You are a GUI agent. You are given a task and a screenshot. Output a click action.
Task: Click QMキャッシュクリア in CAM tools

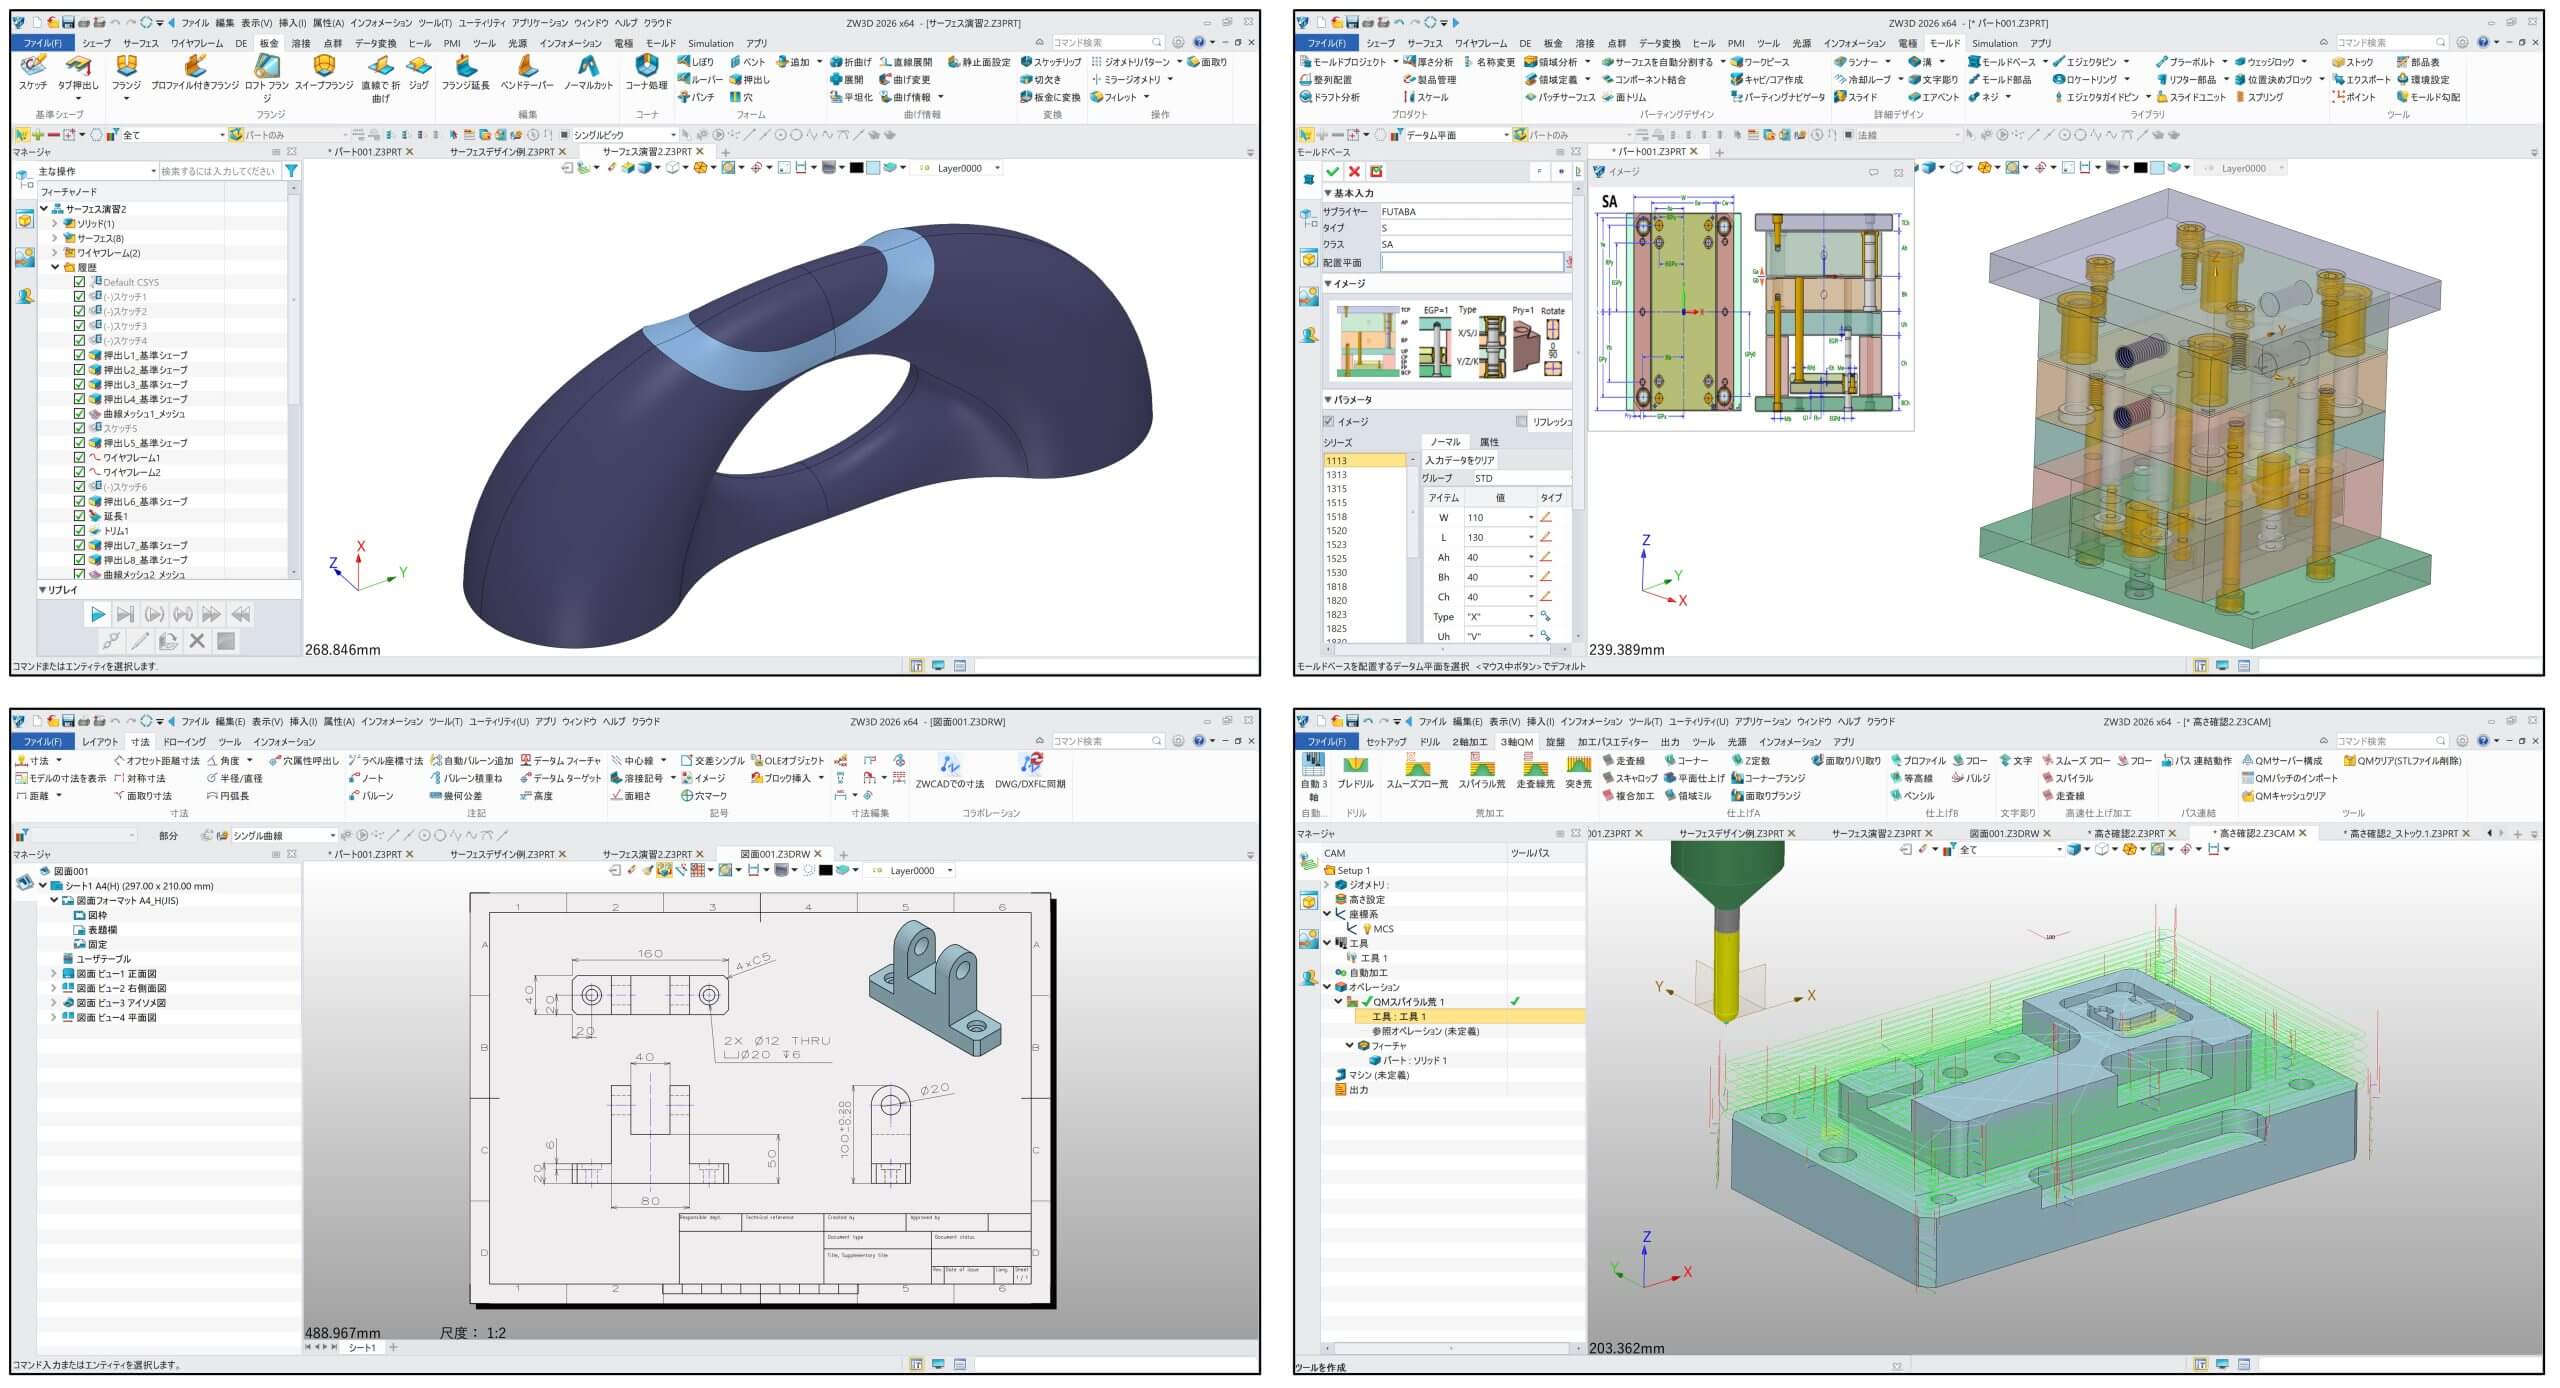click(x=2284, y=797)
